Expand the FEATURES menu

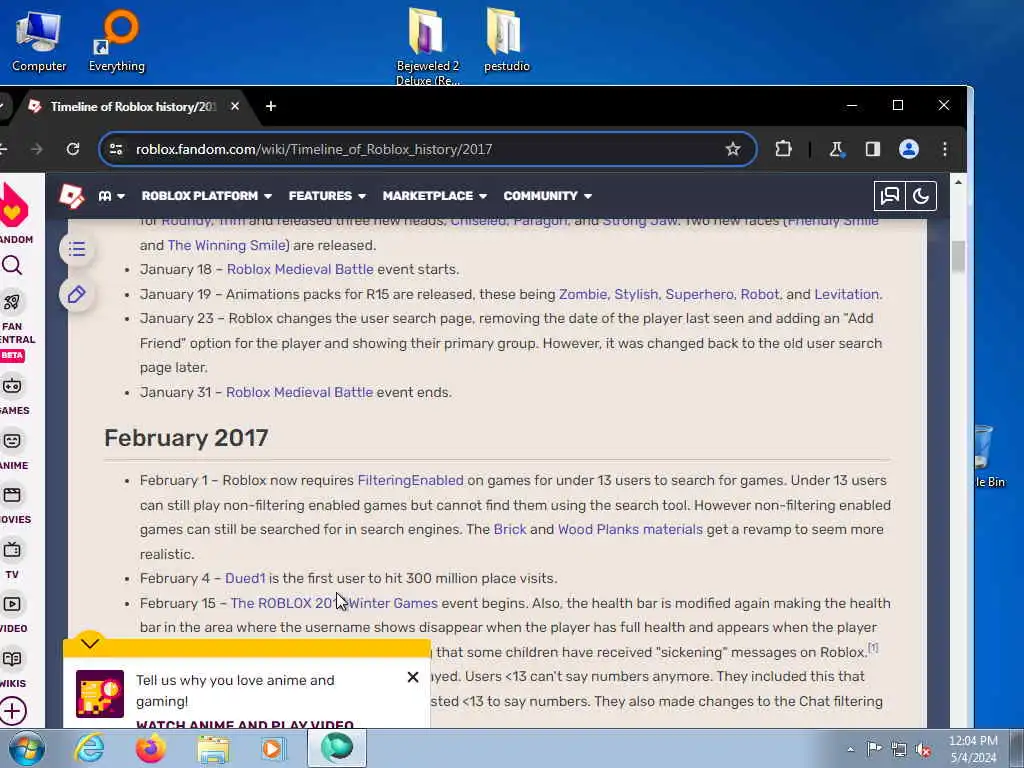tap(327, 196)
